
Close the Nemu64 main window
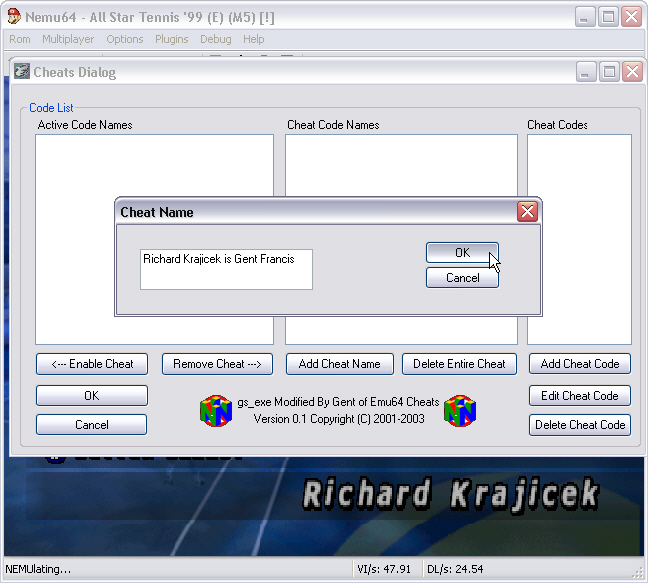[631, 17]
